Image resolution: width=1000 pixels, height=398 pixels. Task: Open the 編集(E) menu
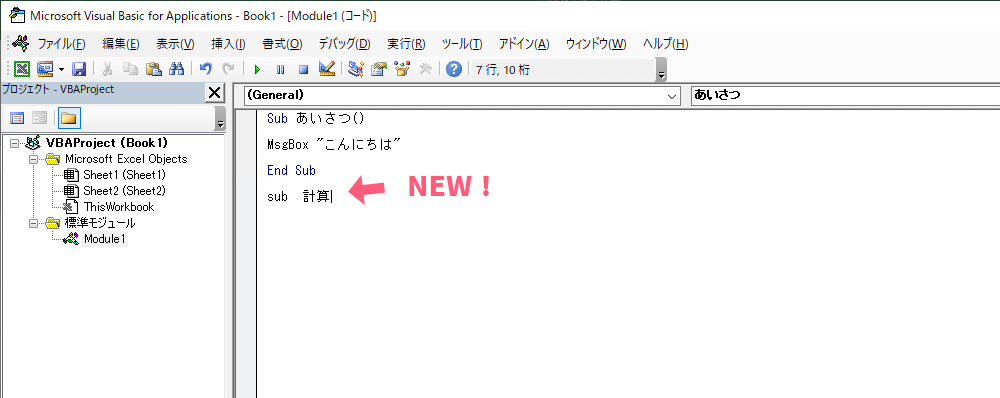coord(121,44)
